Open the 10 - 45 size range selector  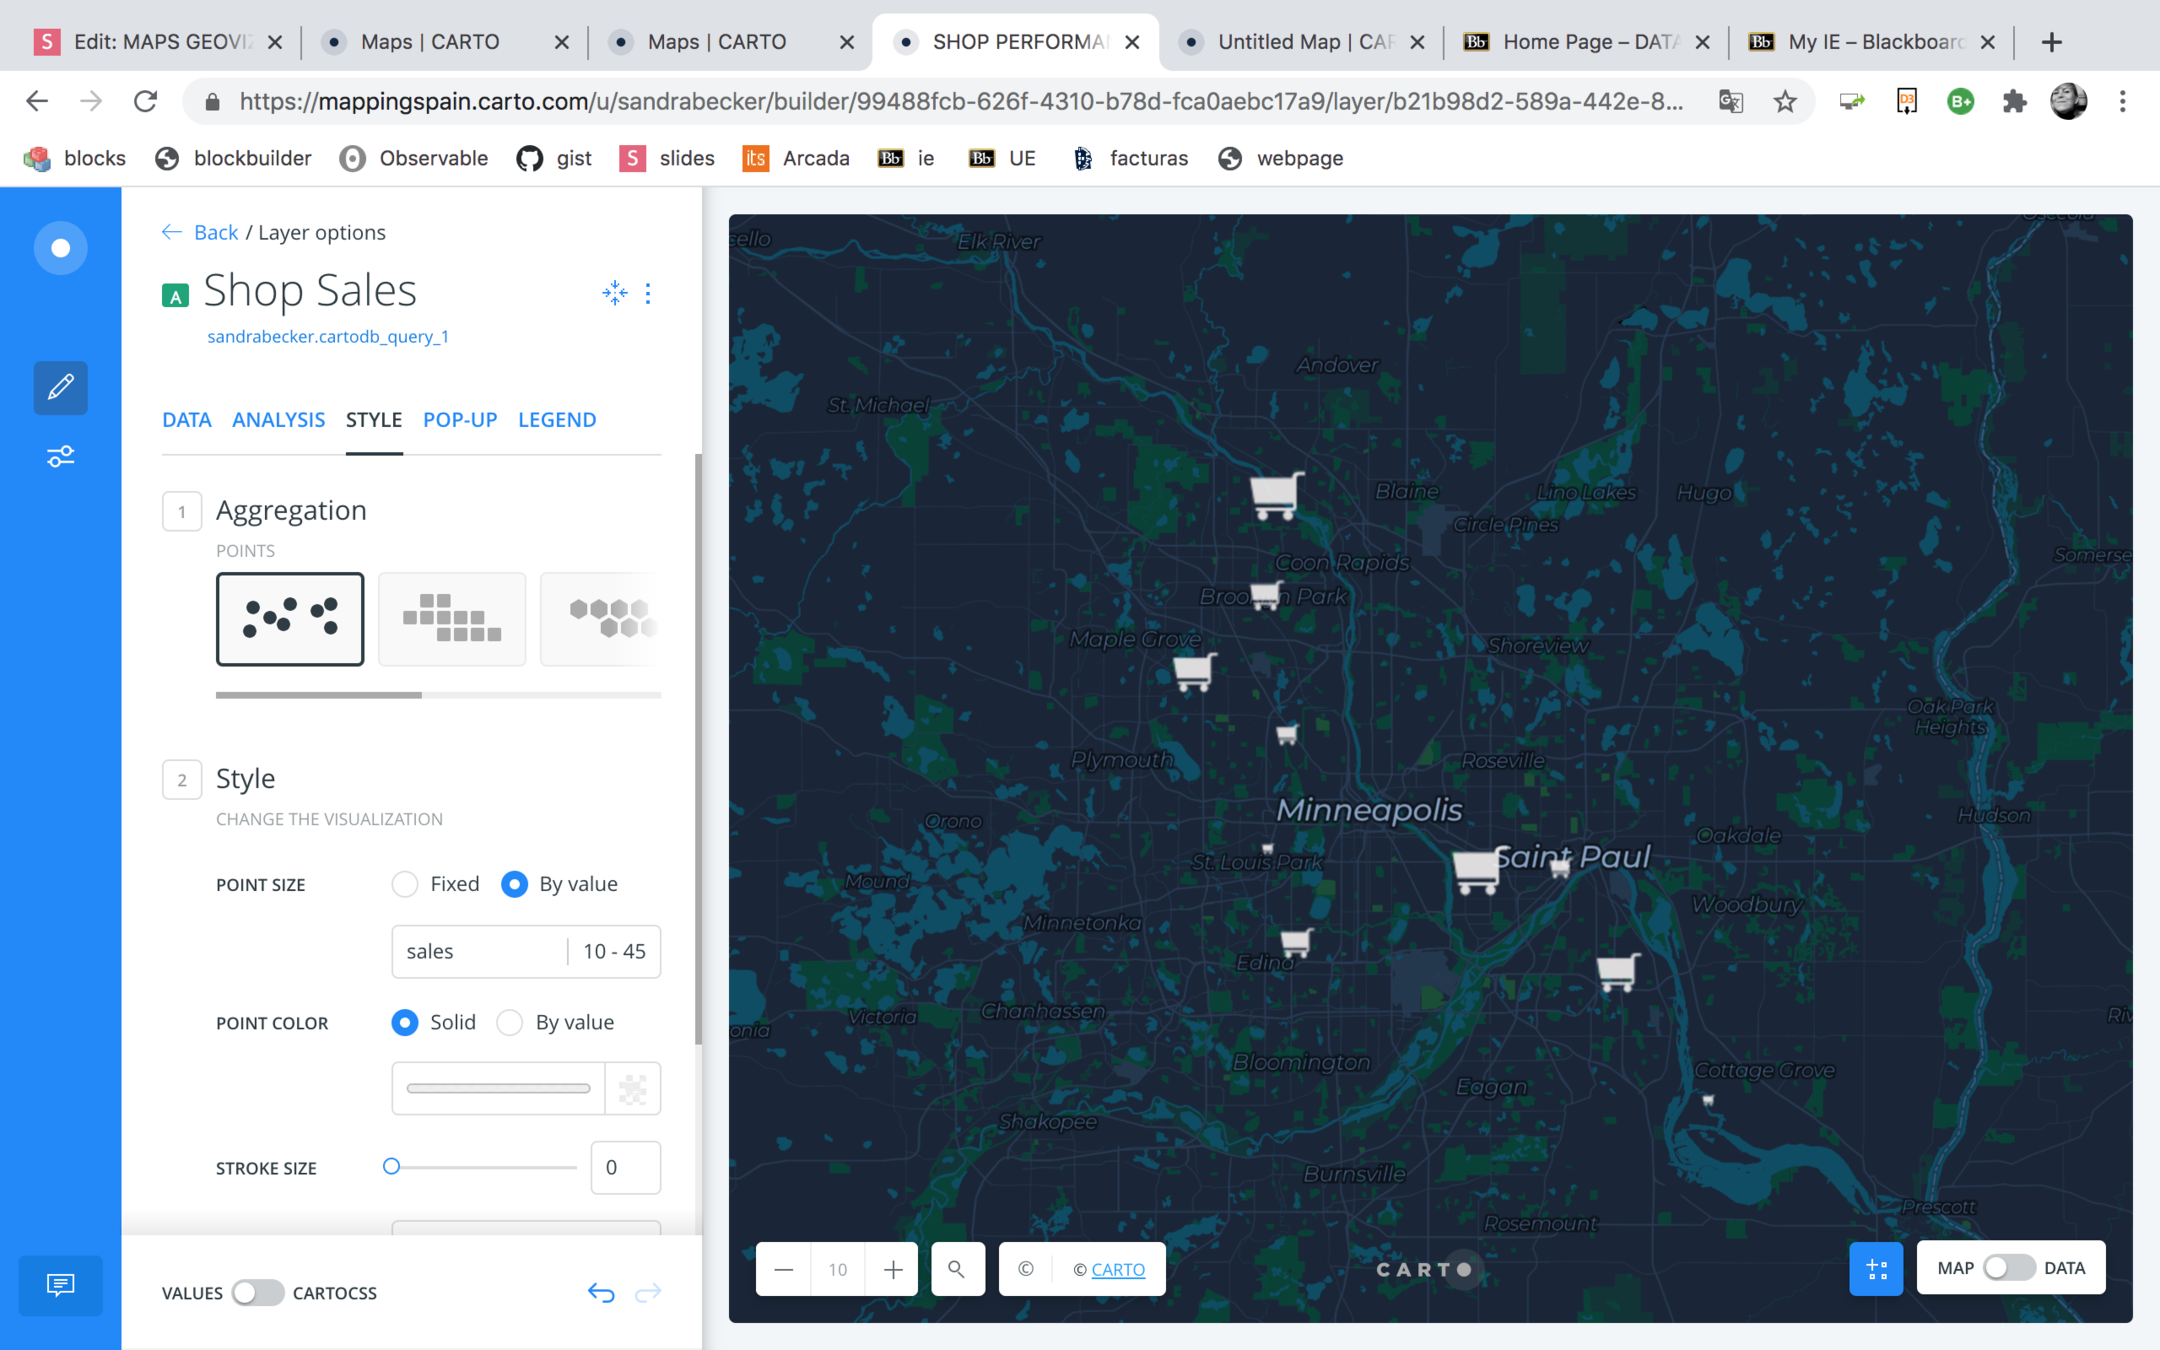pyautogui.click(x=614, y=951)
